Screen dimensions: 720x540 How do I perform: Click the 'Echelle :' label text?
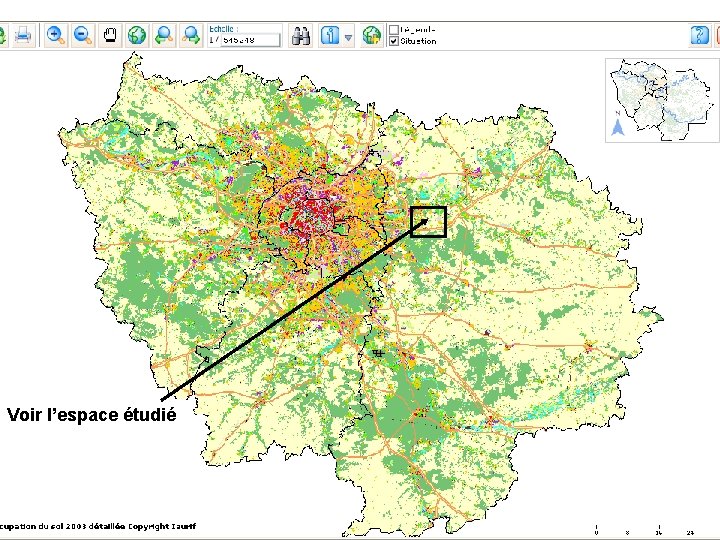(x=223, y=29)
